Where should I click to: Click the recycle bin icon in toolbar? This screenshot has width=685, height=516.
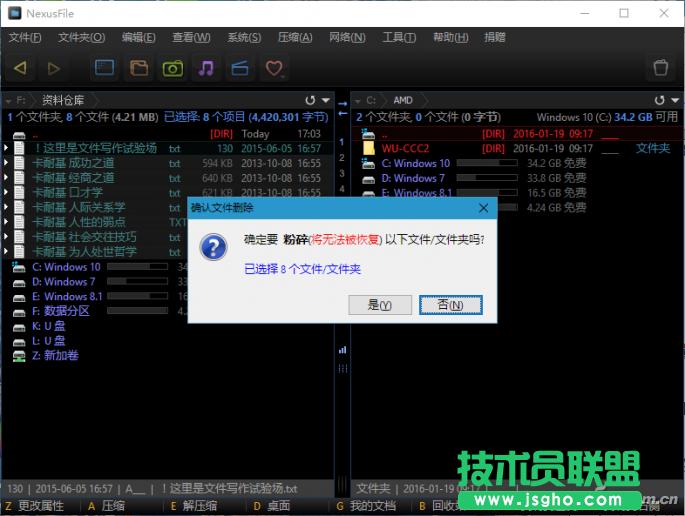pos(660,68)
